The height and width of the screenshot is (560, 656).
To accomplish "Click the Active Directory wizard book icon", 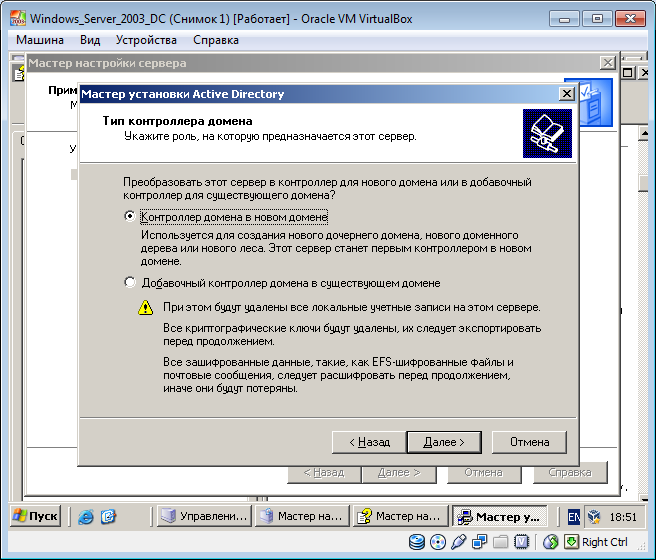I will pos(547,133).
